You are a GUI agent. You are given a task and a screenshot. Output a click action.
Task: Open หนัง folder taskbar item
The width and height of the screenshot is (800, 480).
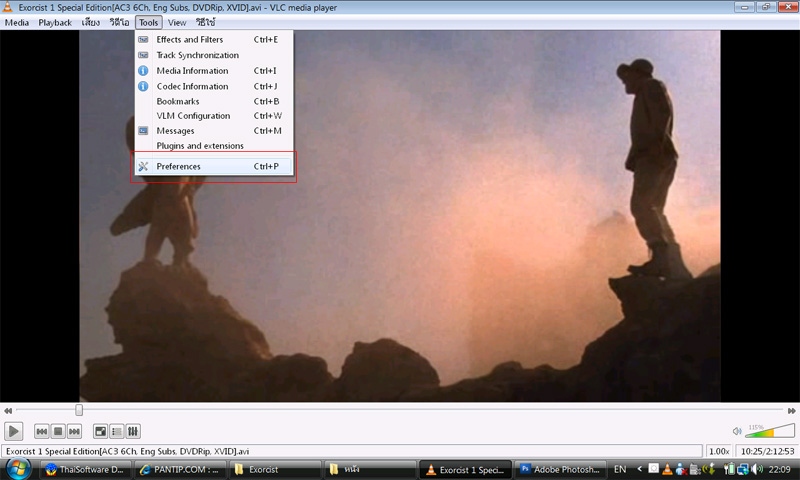[369, 469]
